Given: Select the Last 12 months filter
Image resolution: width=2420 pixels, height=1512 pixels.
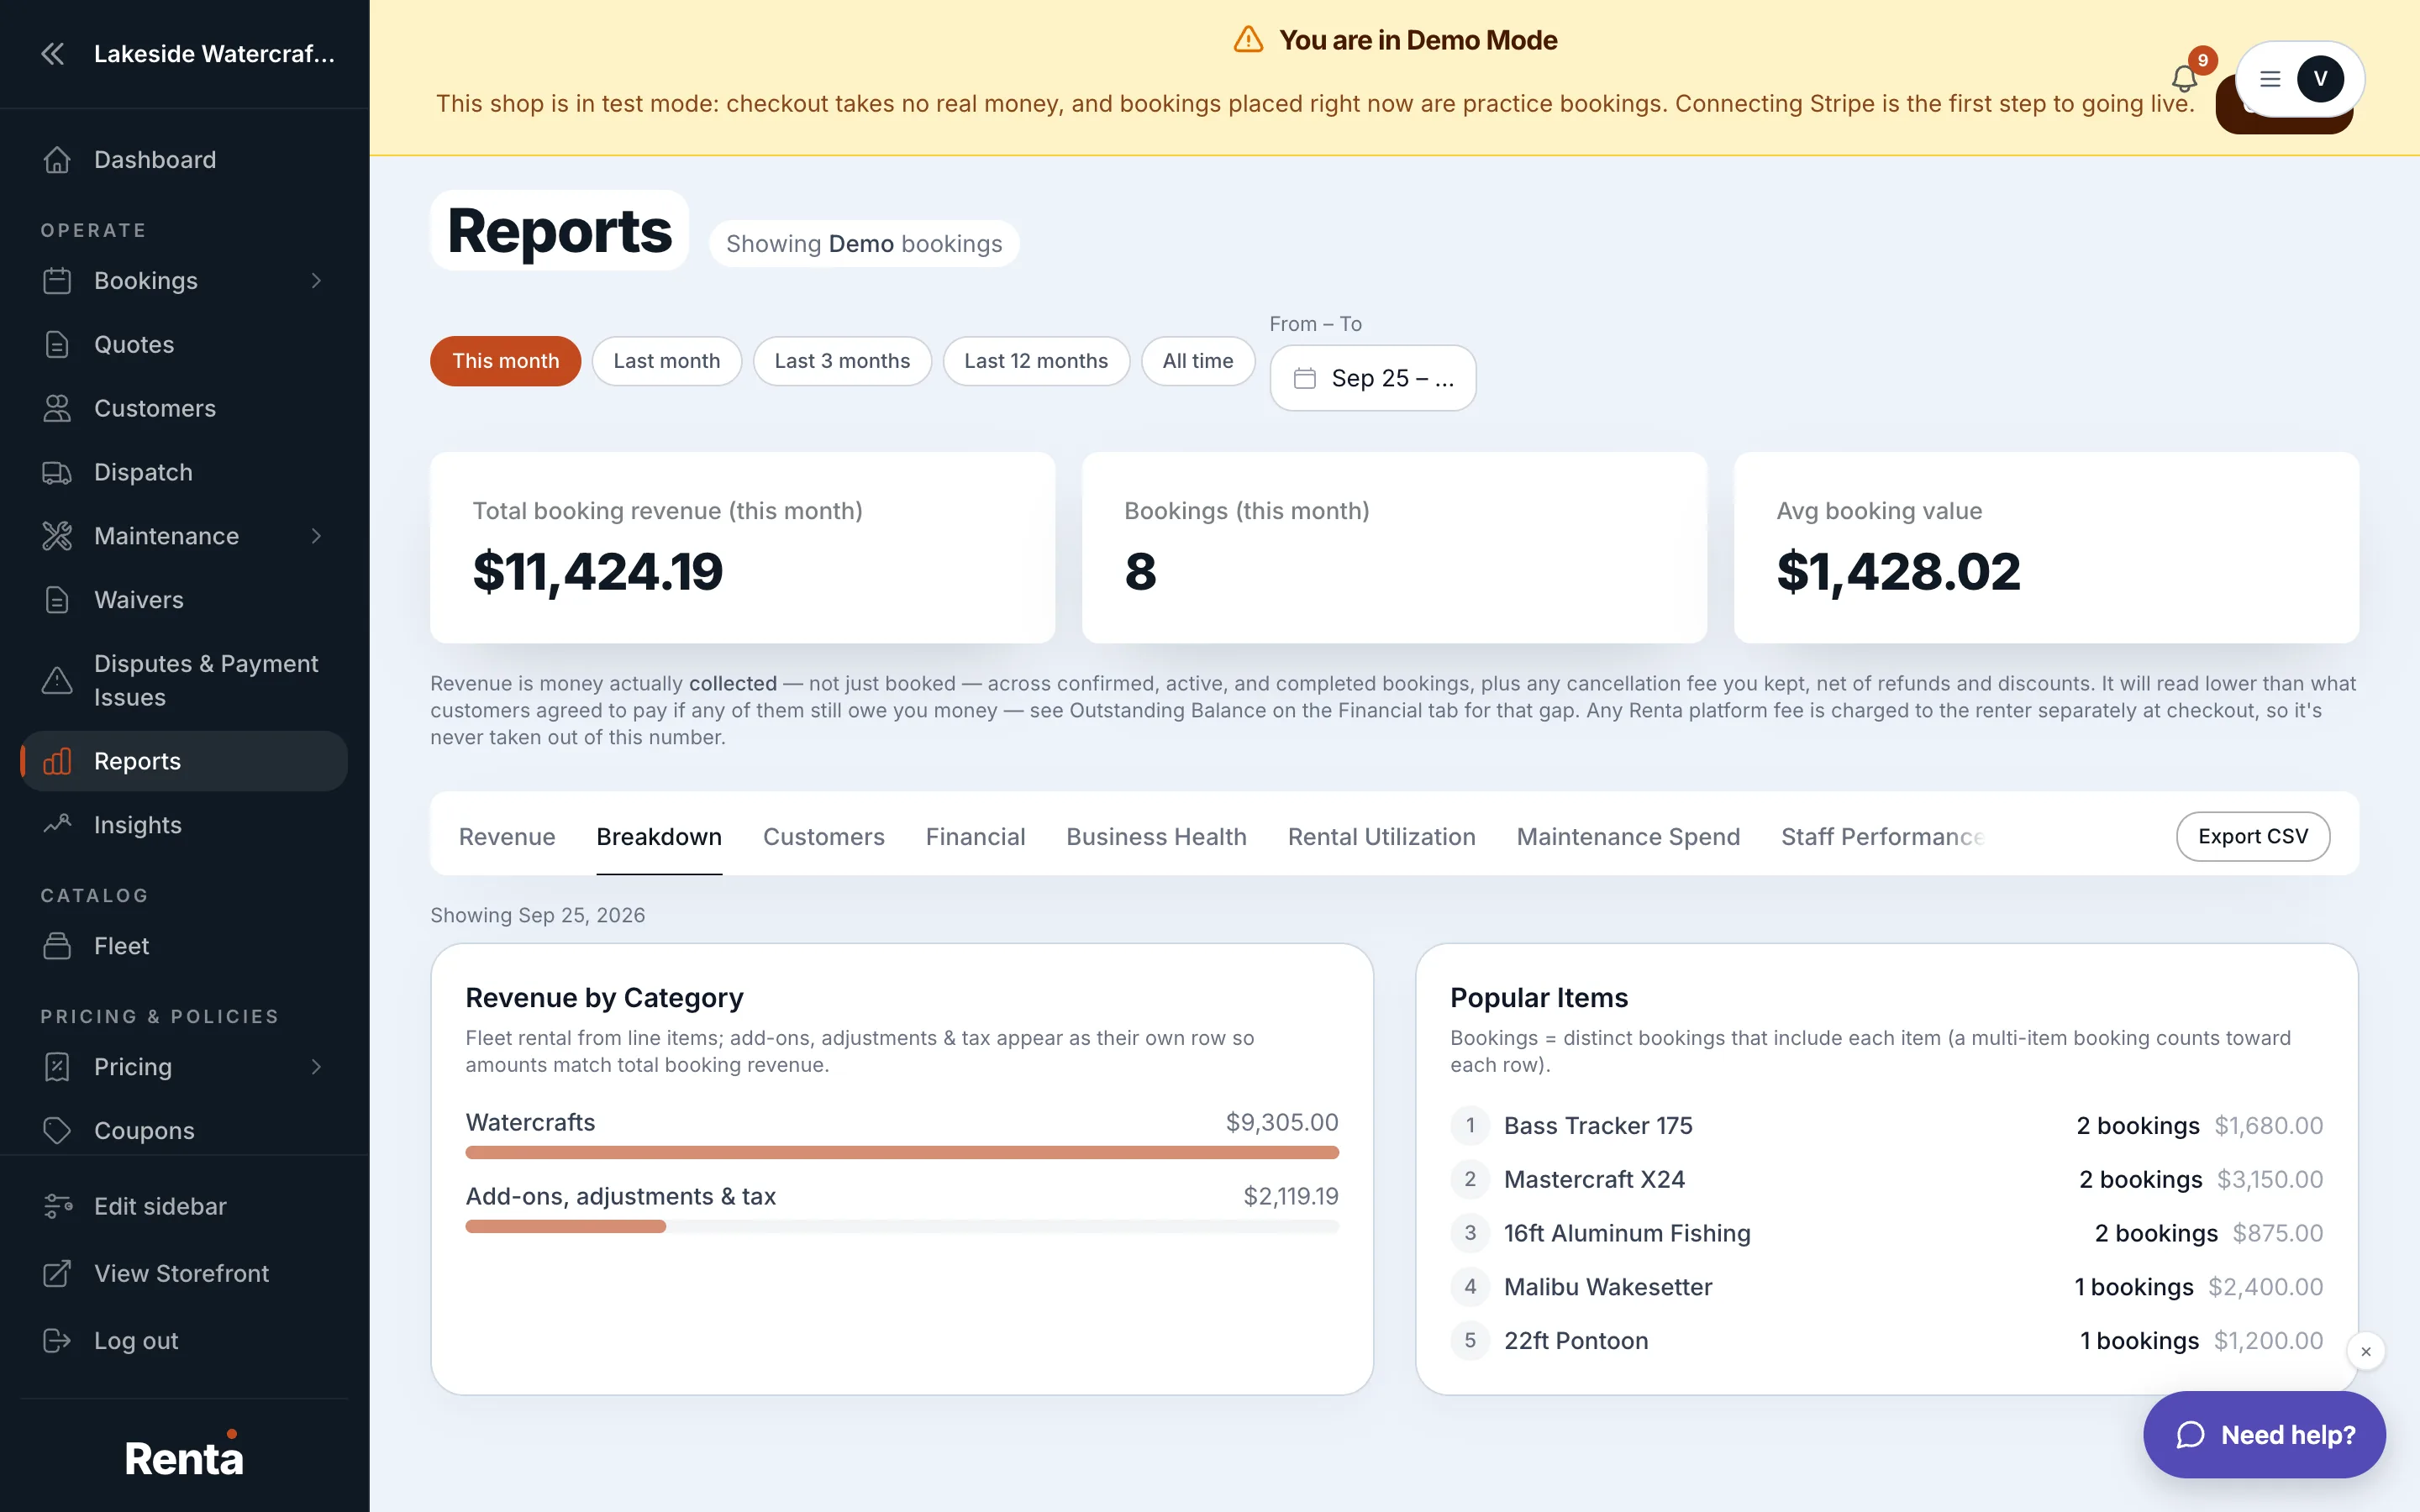Looking at the screenshot, I should tap(1036, 361).
